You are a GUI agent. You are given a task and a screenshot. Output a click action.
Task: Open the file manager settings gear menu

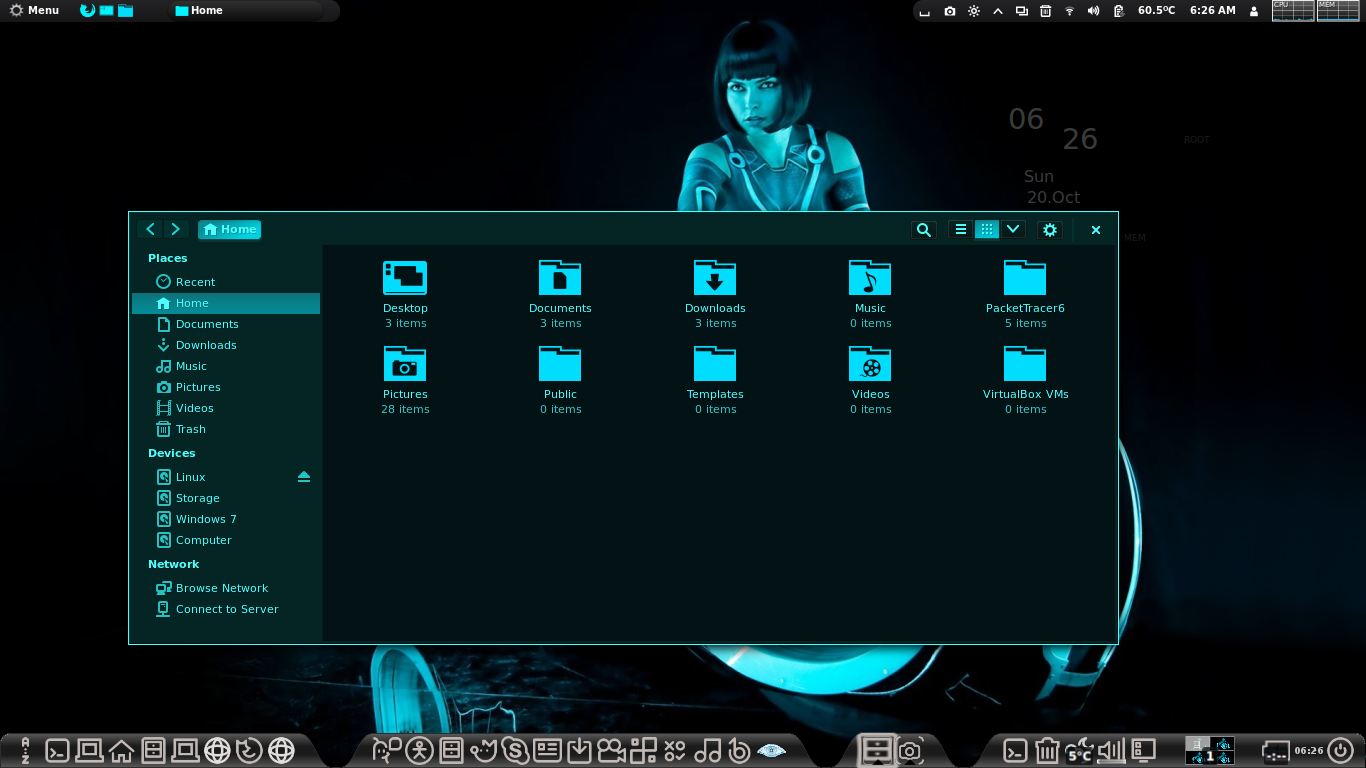pos(1050,229)
